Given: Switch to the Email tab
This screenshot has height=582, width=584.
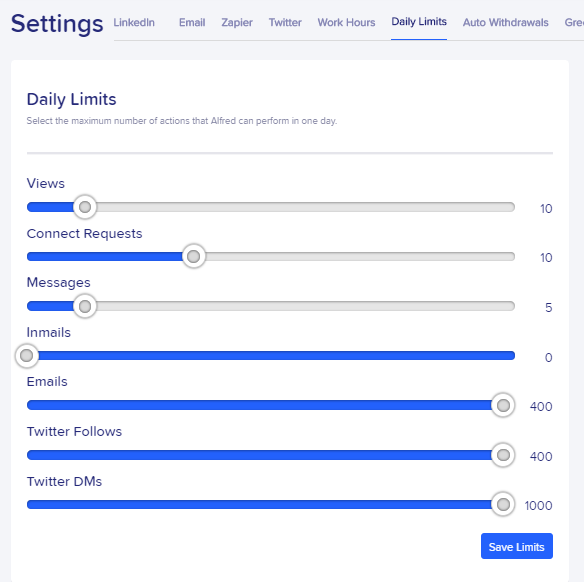Looking at the screenshot, I should [192, 22].
